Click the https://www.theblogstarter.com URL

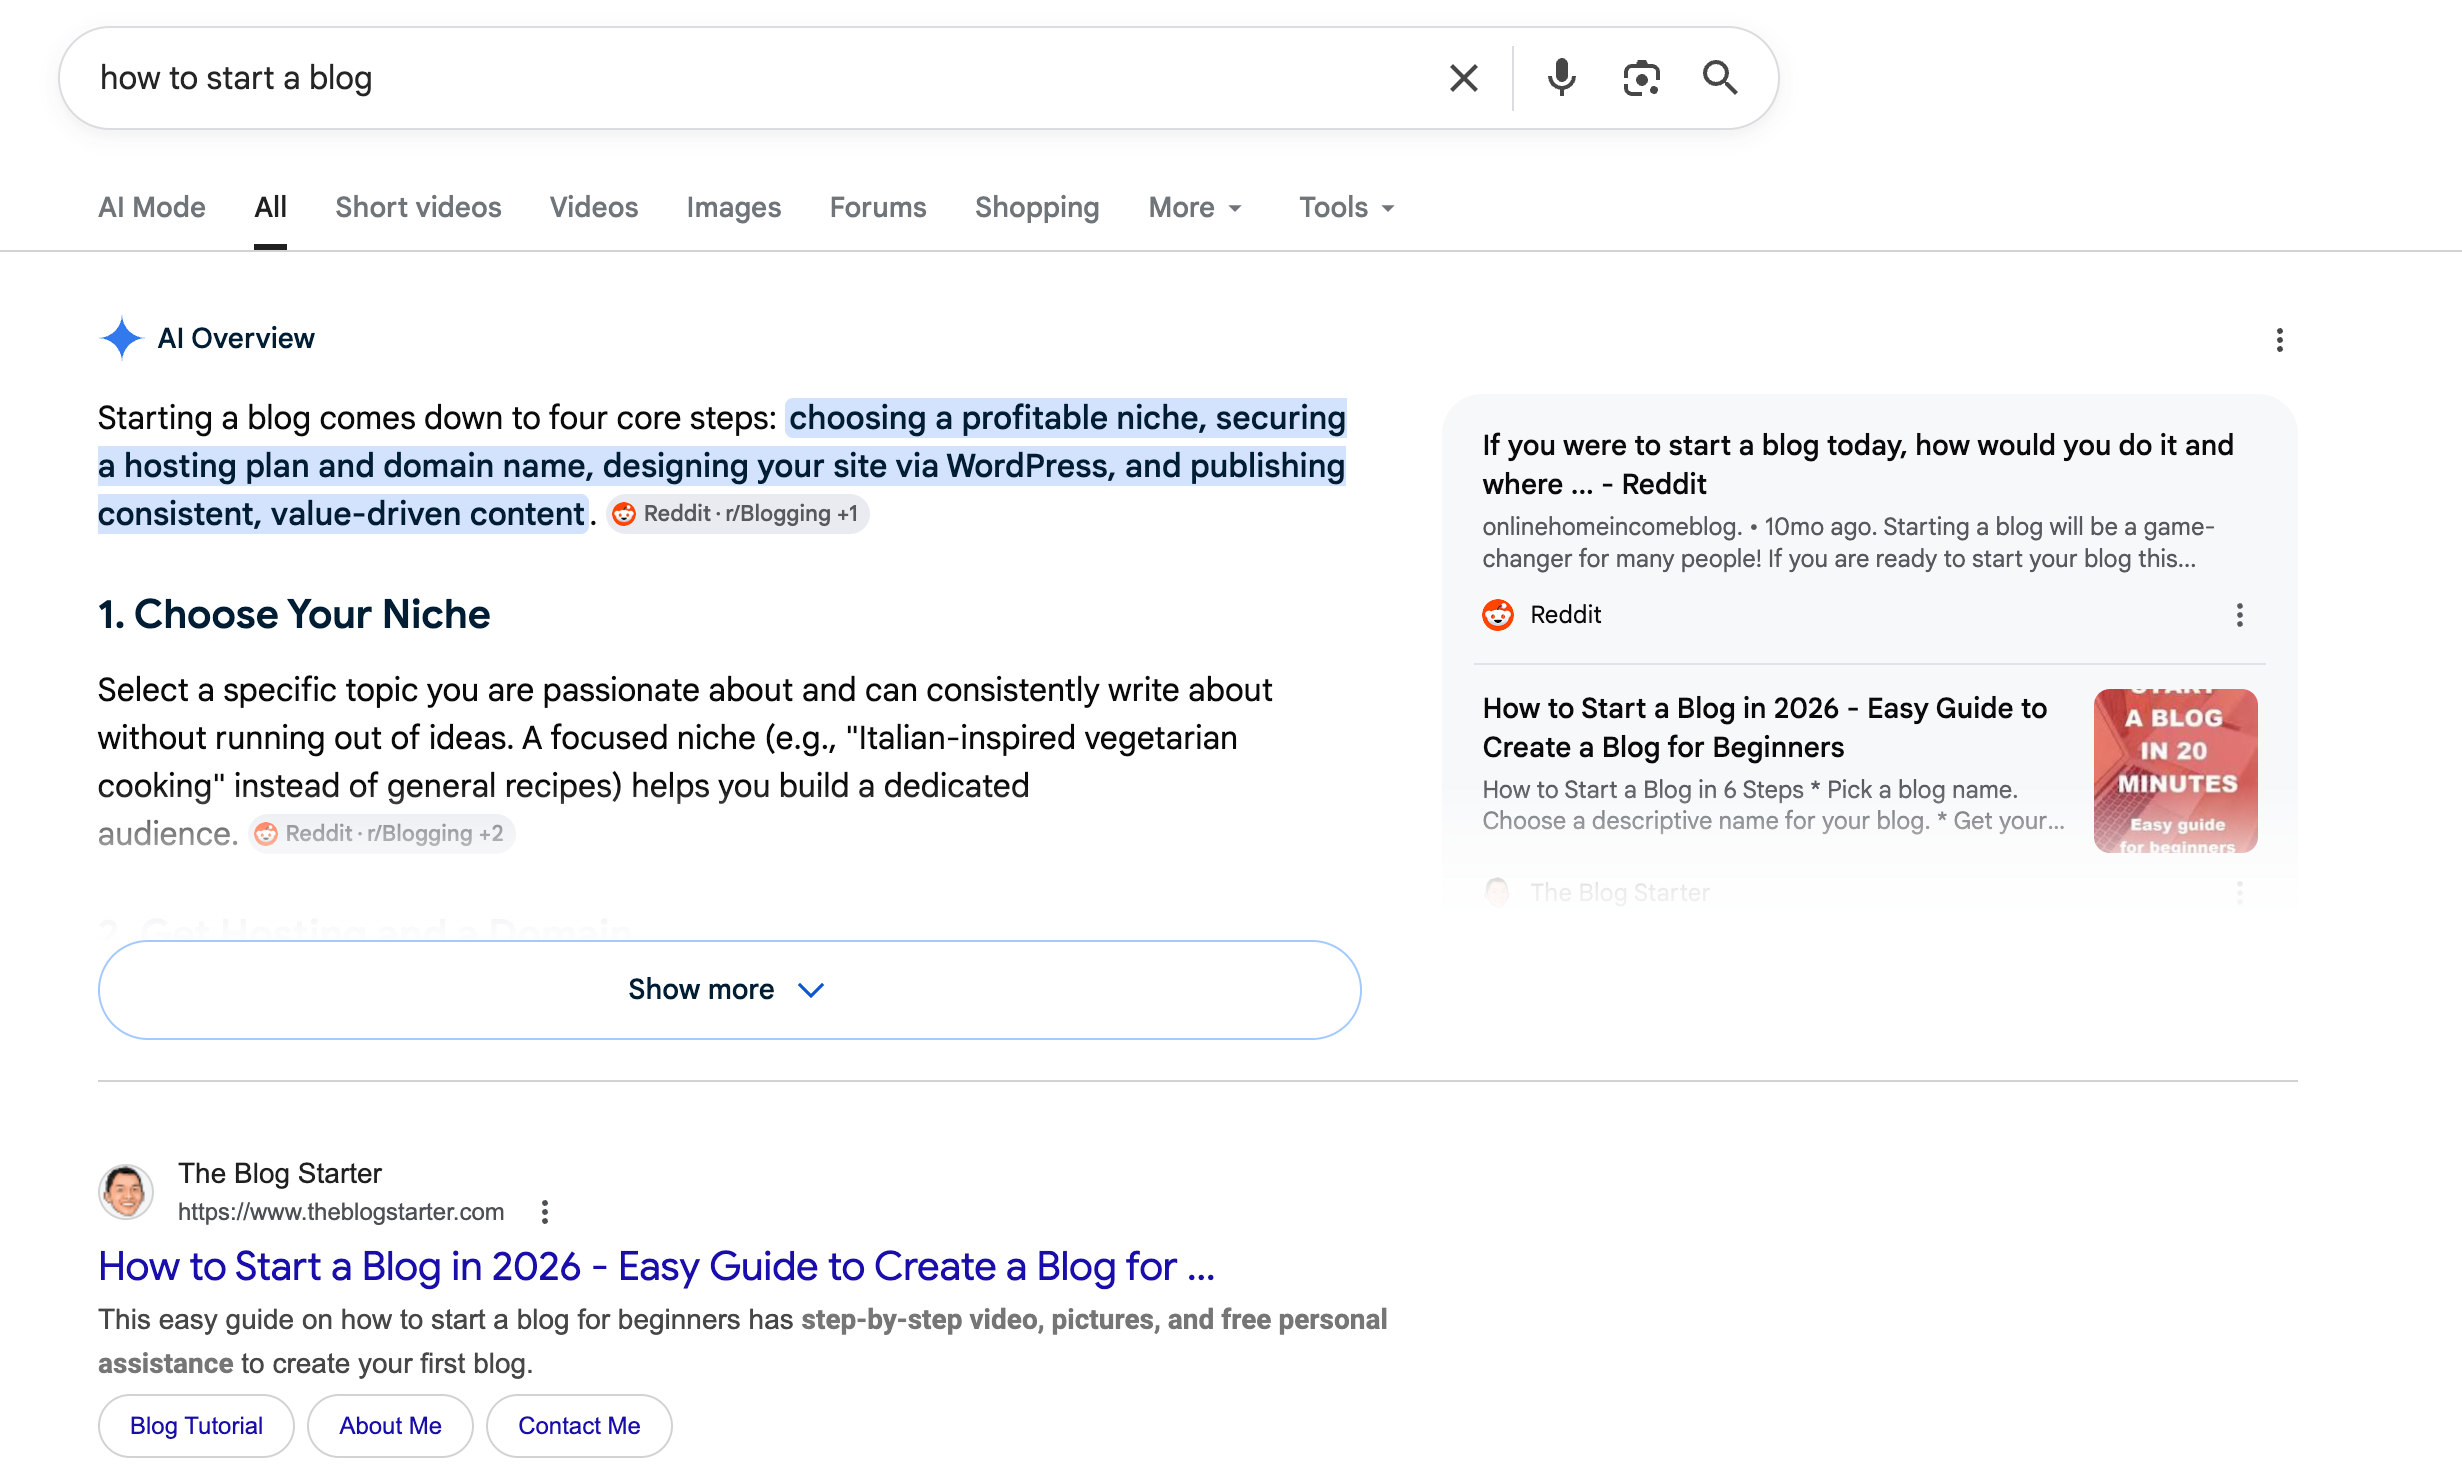341,1212
